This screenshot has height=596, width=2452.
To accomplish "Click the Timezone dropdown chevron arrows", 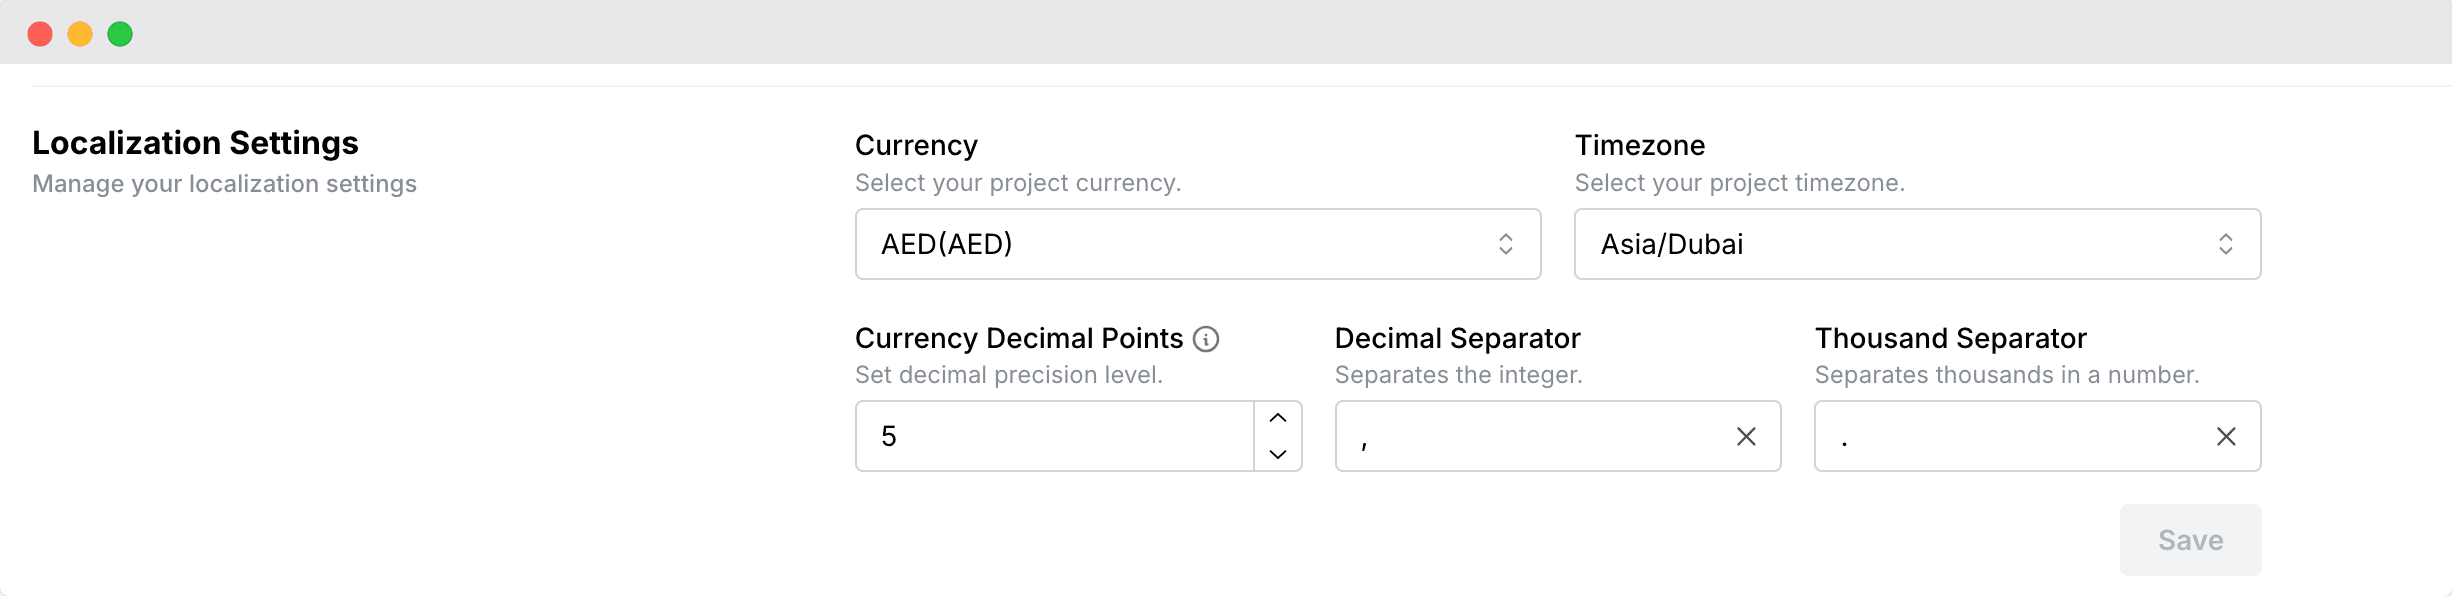I will pos(2225,244).
